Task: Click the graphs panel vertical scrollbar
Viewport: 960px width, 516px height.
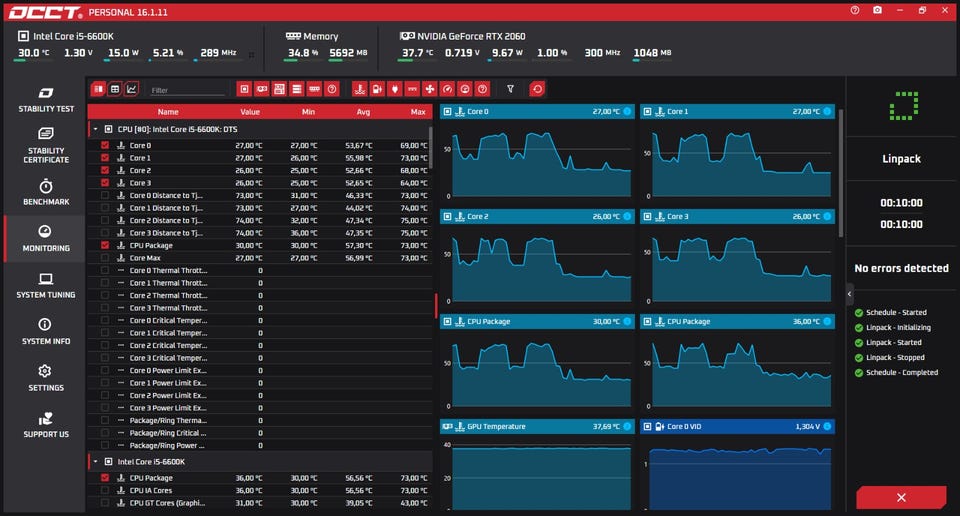Action: click(x=841, y=174)
